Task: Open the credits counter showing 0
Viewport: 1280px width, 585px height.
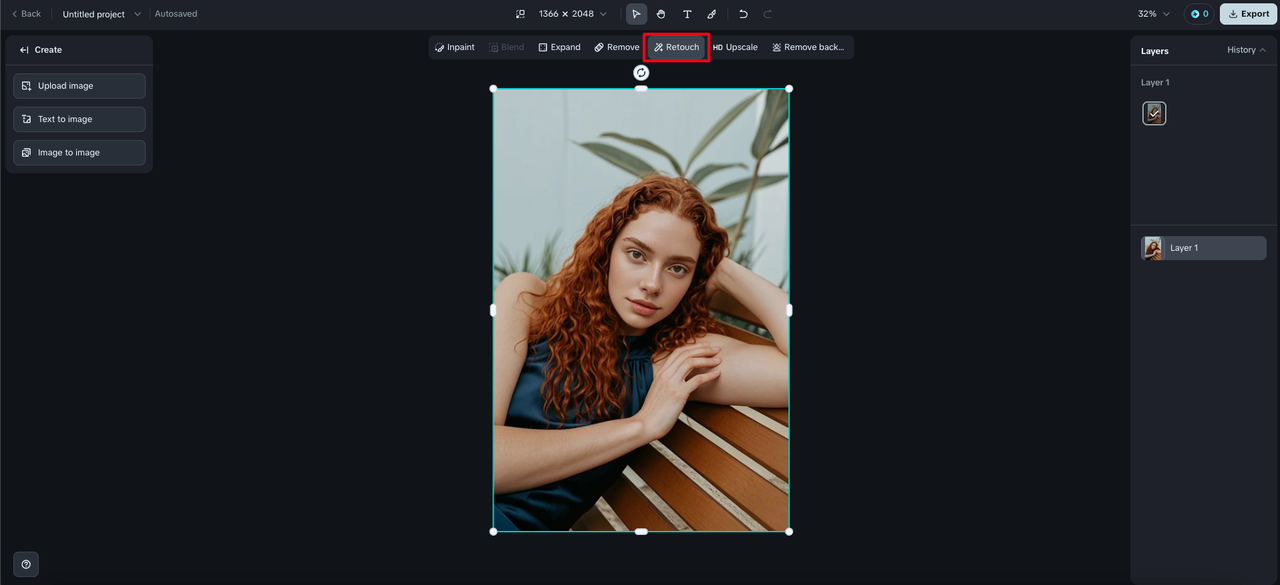Action: pyautogui.click(x=1199, y=14)
